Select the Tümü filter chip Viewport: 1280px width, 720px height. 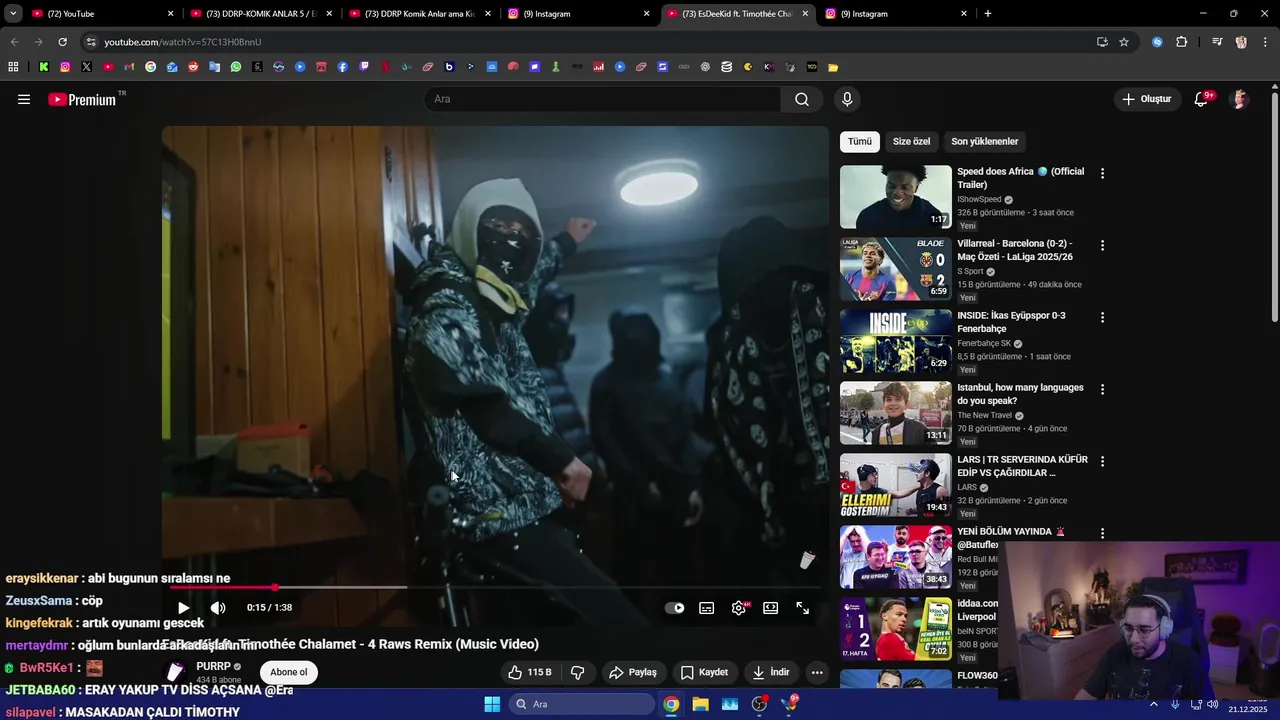[860, 141]
